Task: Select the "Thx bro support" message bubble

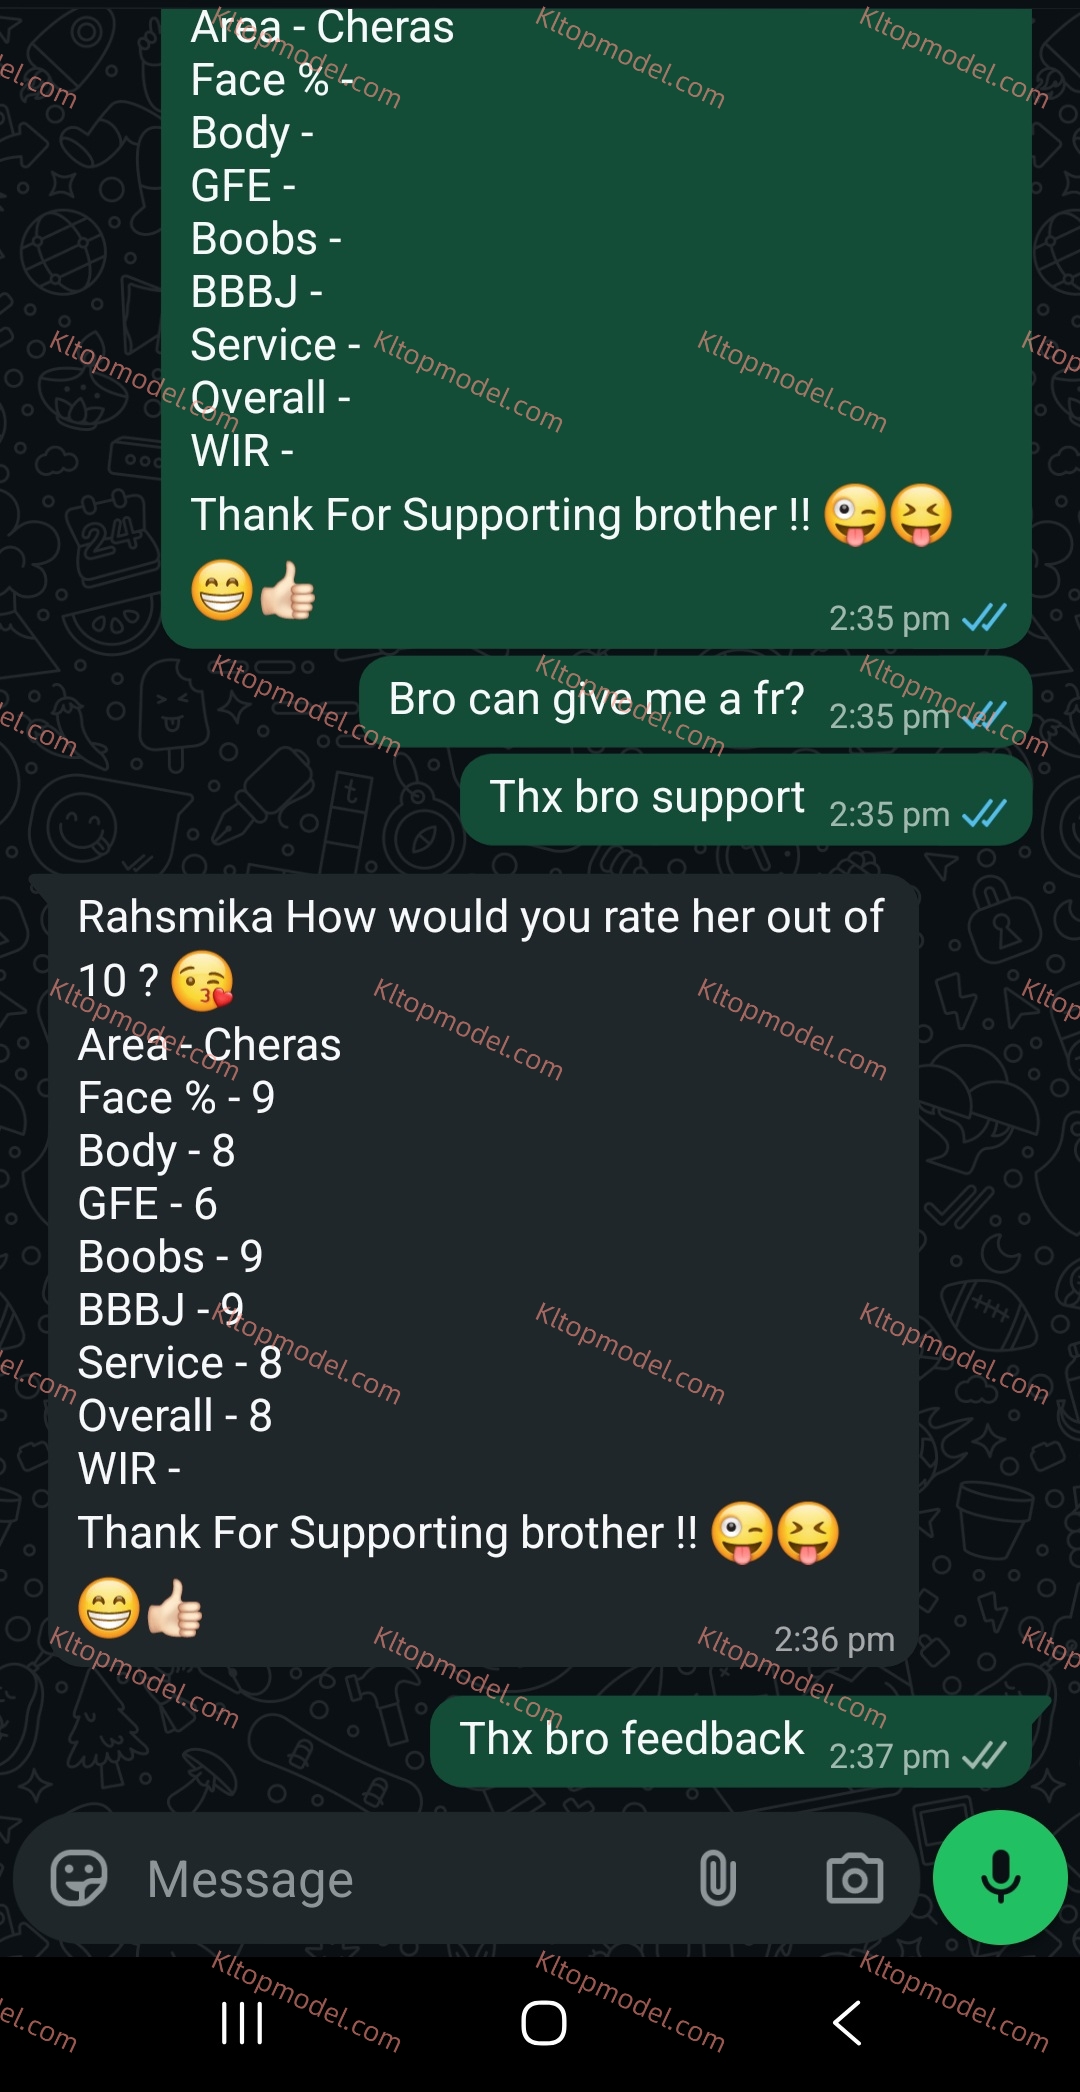Action: pyautogui.click(x=746, y=800)
